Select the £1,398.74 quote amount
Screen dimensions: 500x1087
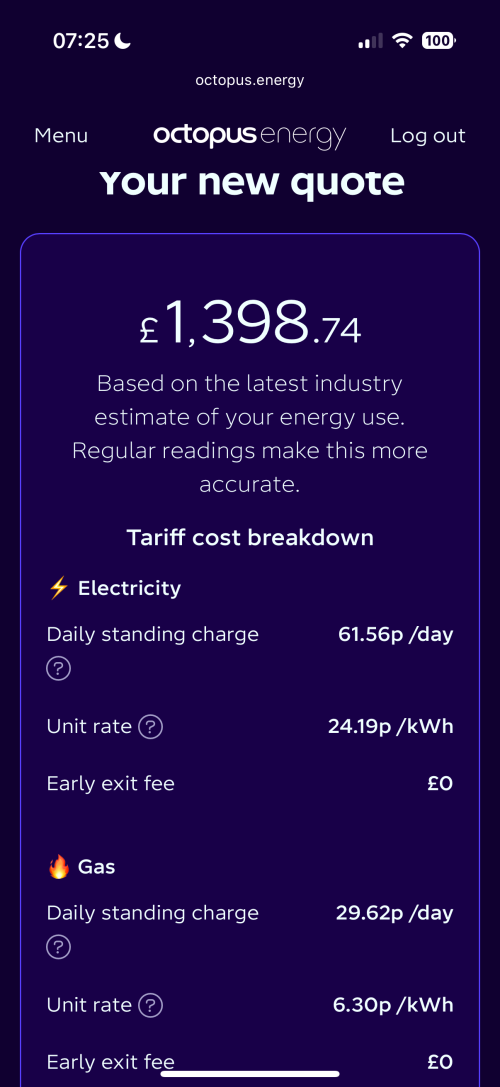point(250,323)
